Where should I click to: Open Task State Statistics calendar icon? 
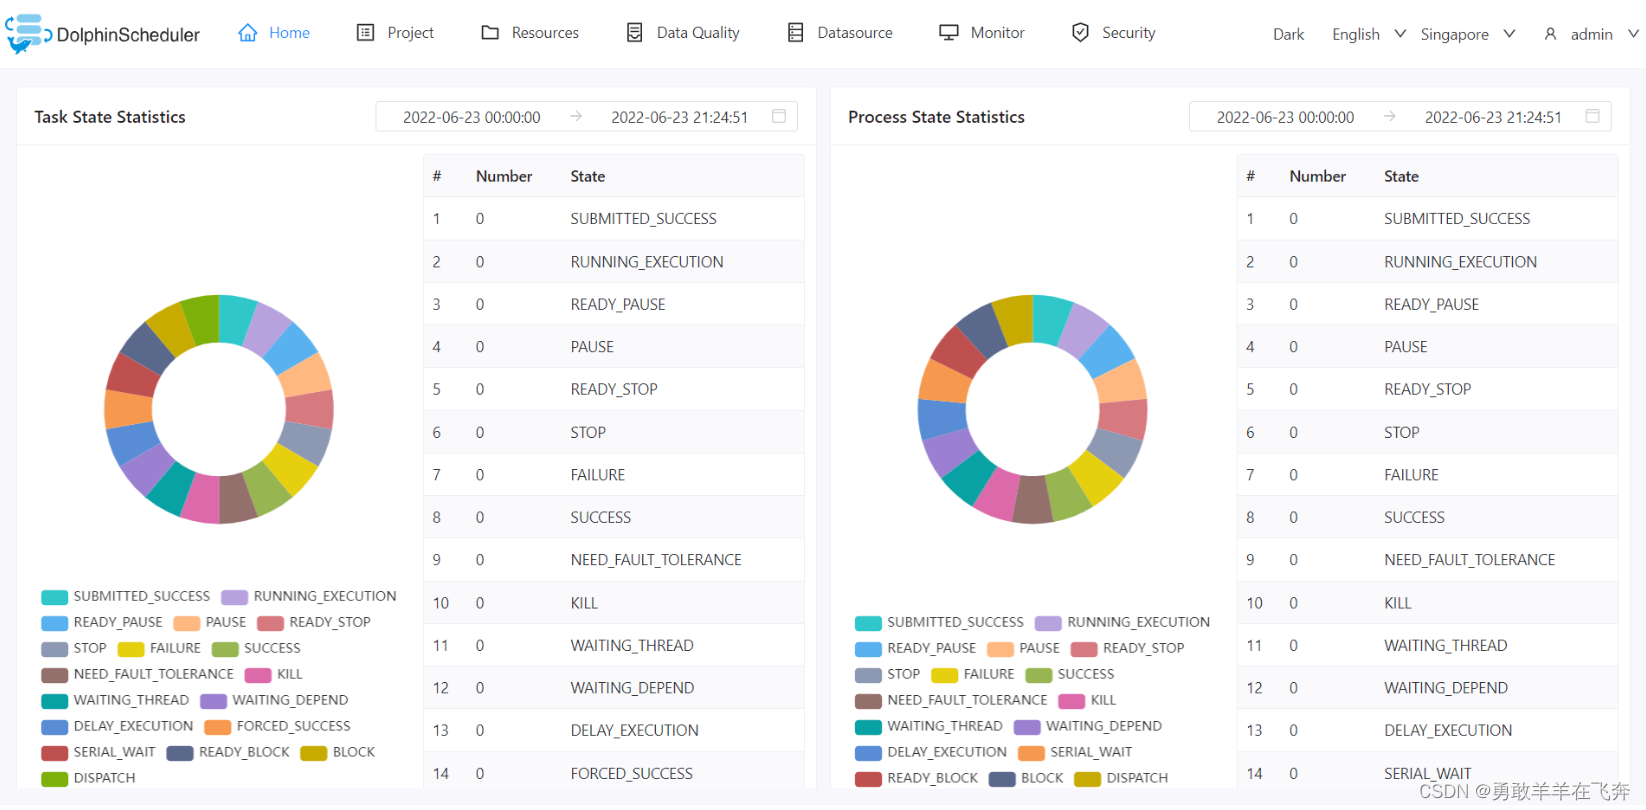[779, 117]
